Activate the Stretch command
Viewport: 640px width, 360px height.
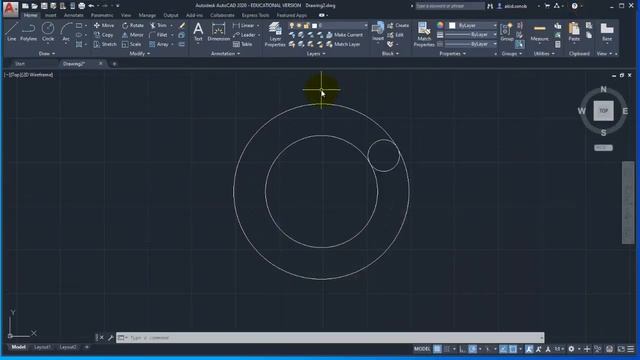click(105, 44)
